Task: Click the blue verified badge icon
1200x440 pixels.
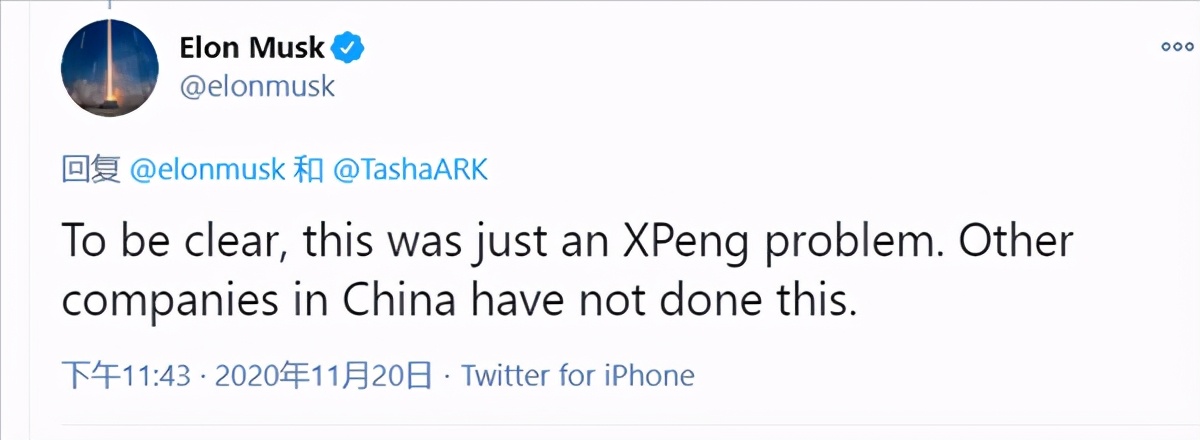Action: [x=348, y=47]
